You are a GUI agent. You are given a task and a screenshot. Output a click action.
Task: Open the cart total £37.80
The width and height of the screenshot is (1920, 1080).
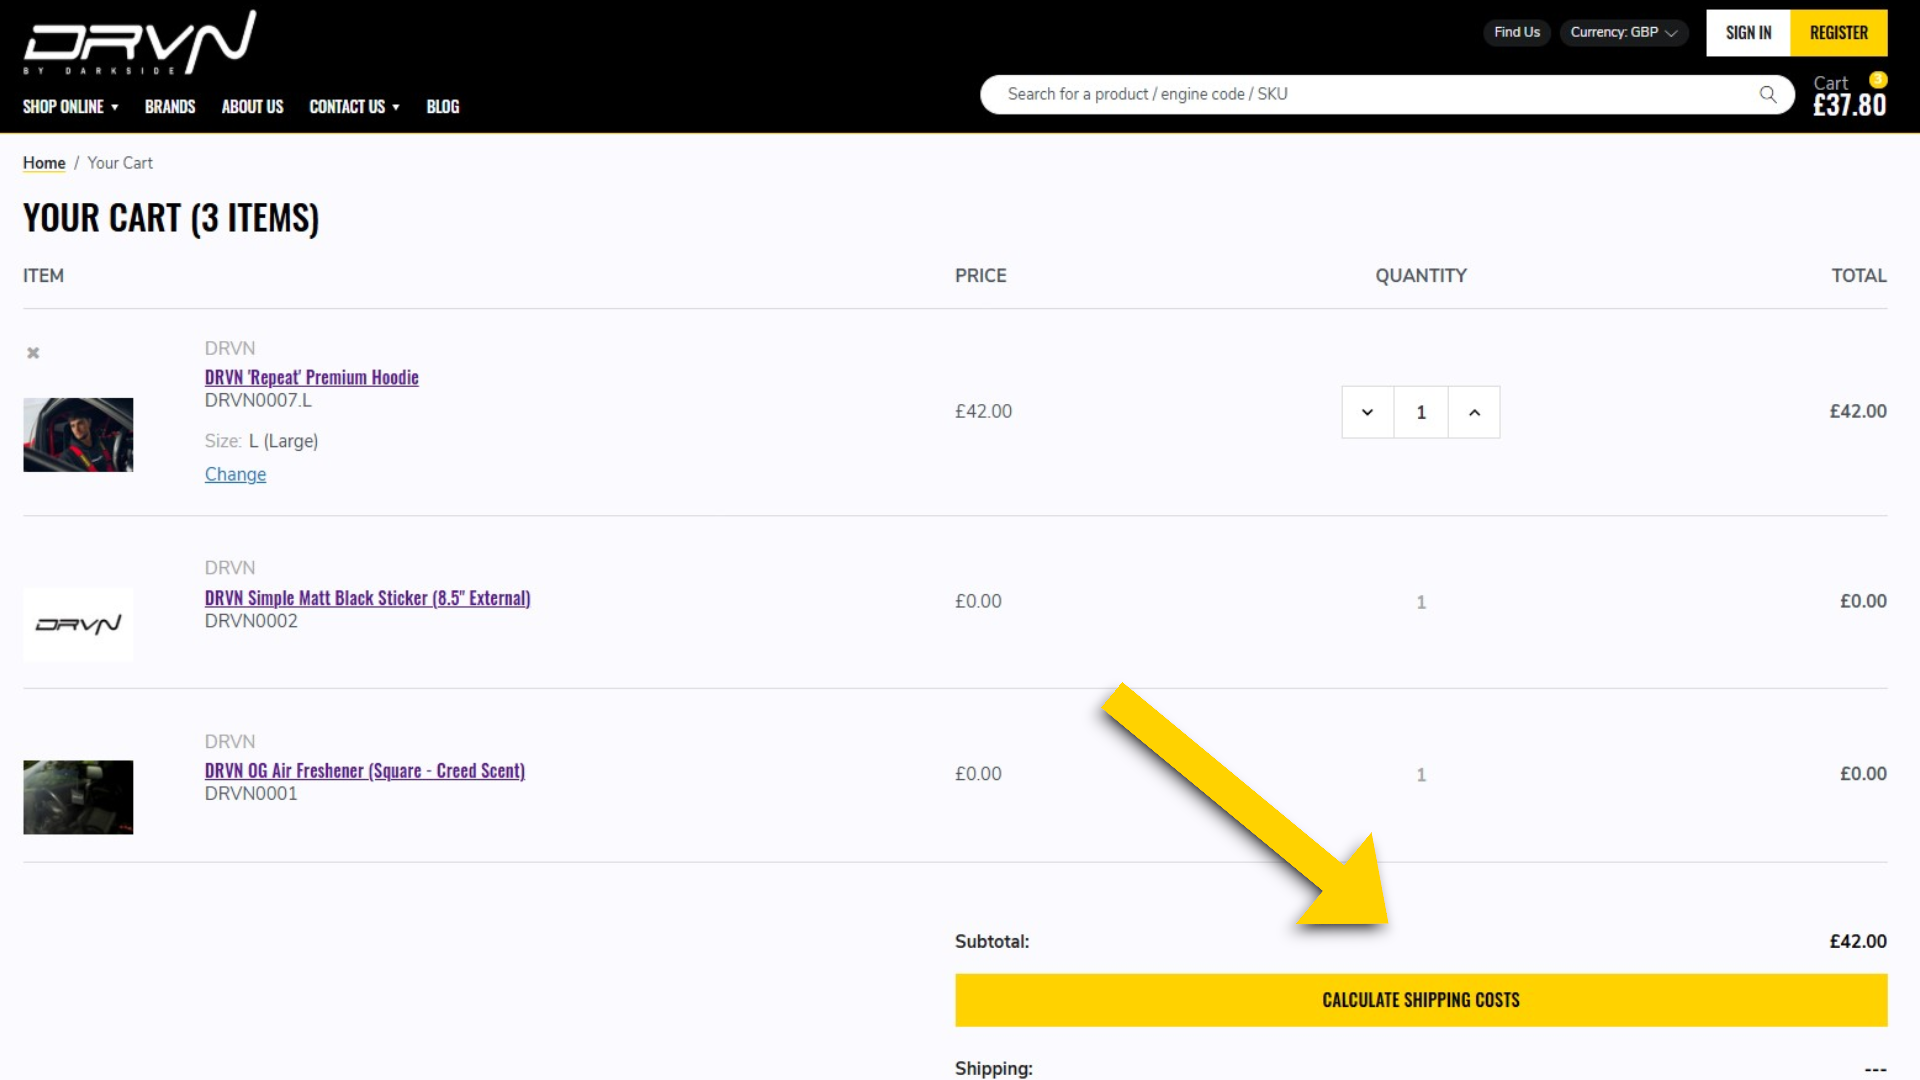(x=1850, y=105)
